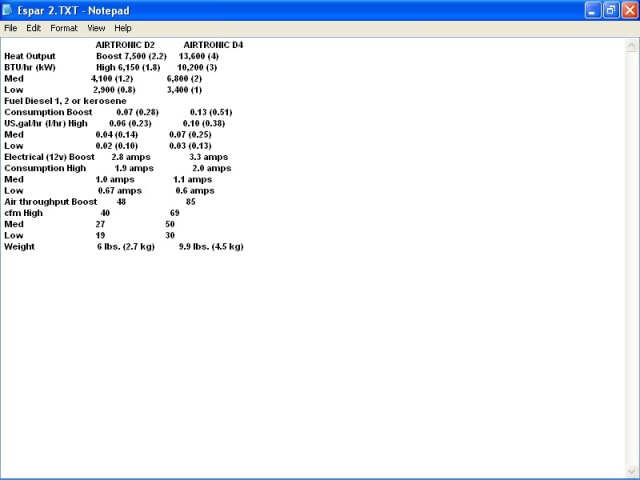Click 'Air throughput Boost' label

pos(51,202)
